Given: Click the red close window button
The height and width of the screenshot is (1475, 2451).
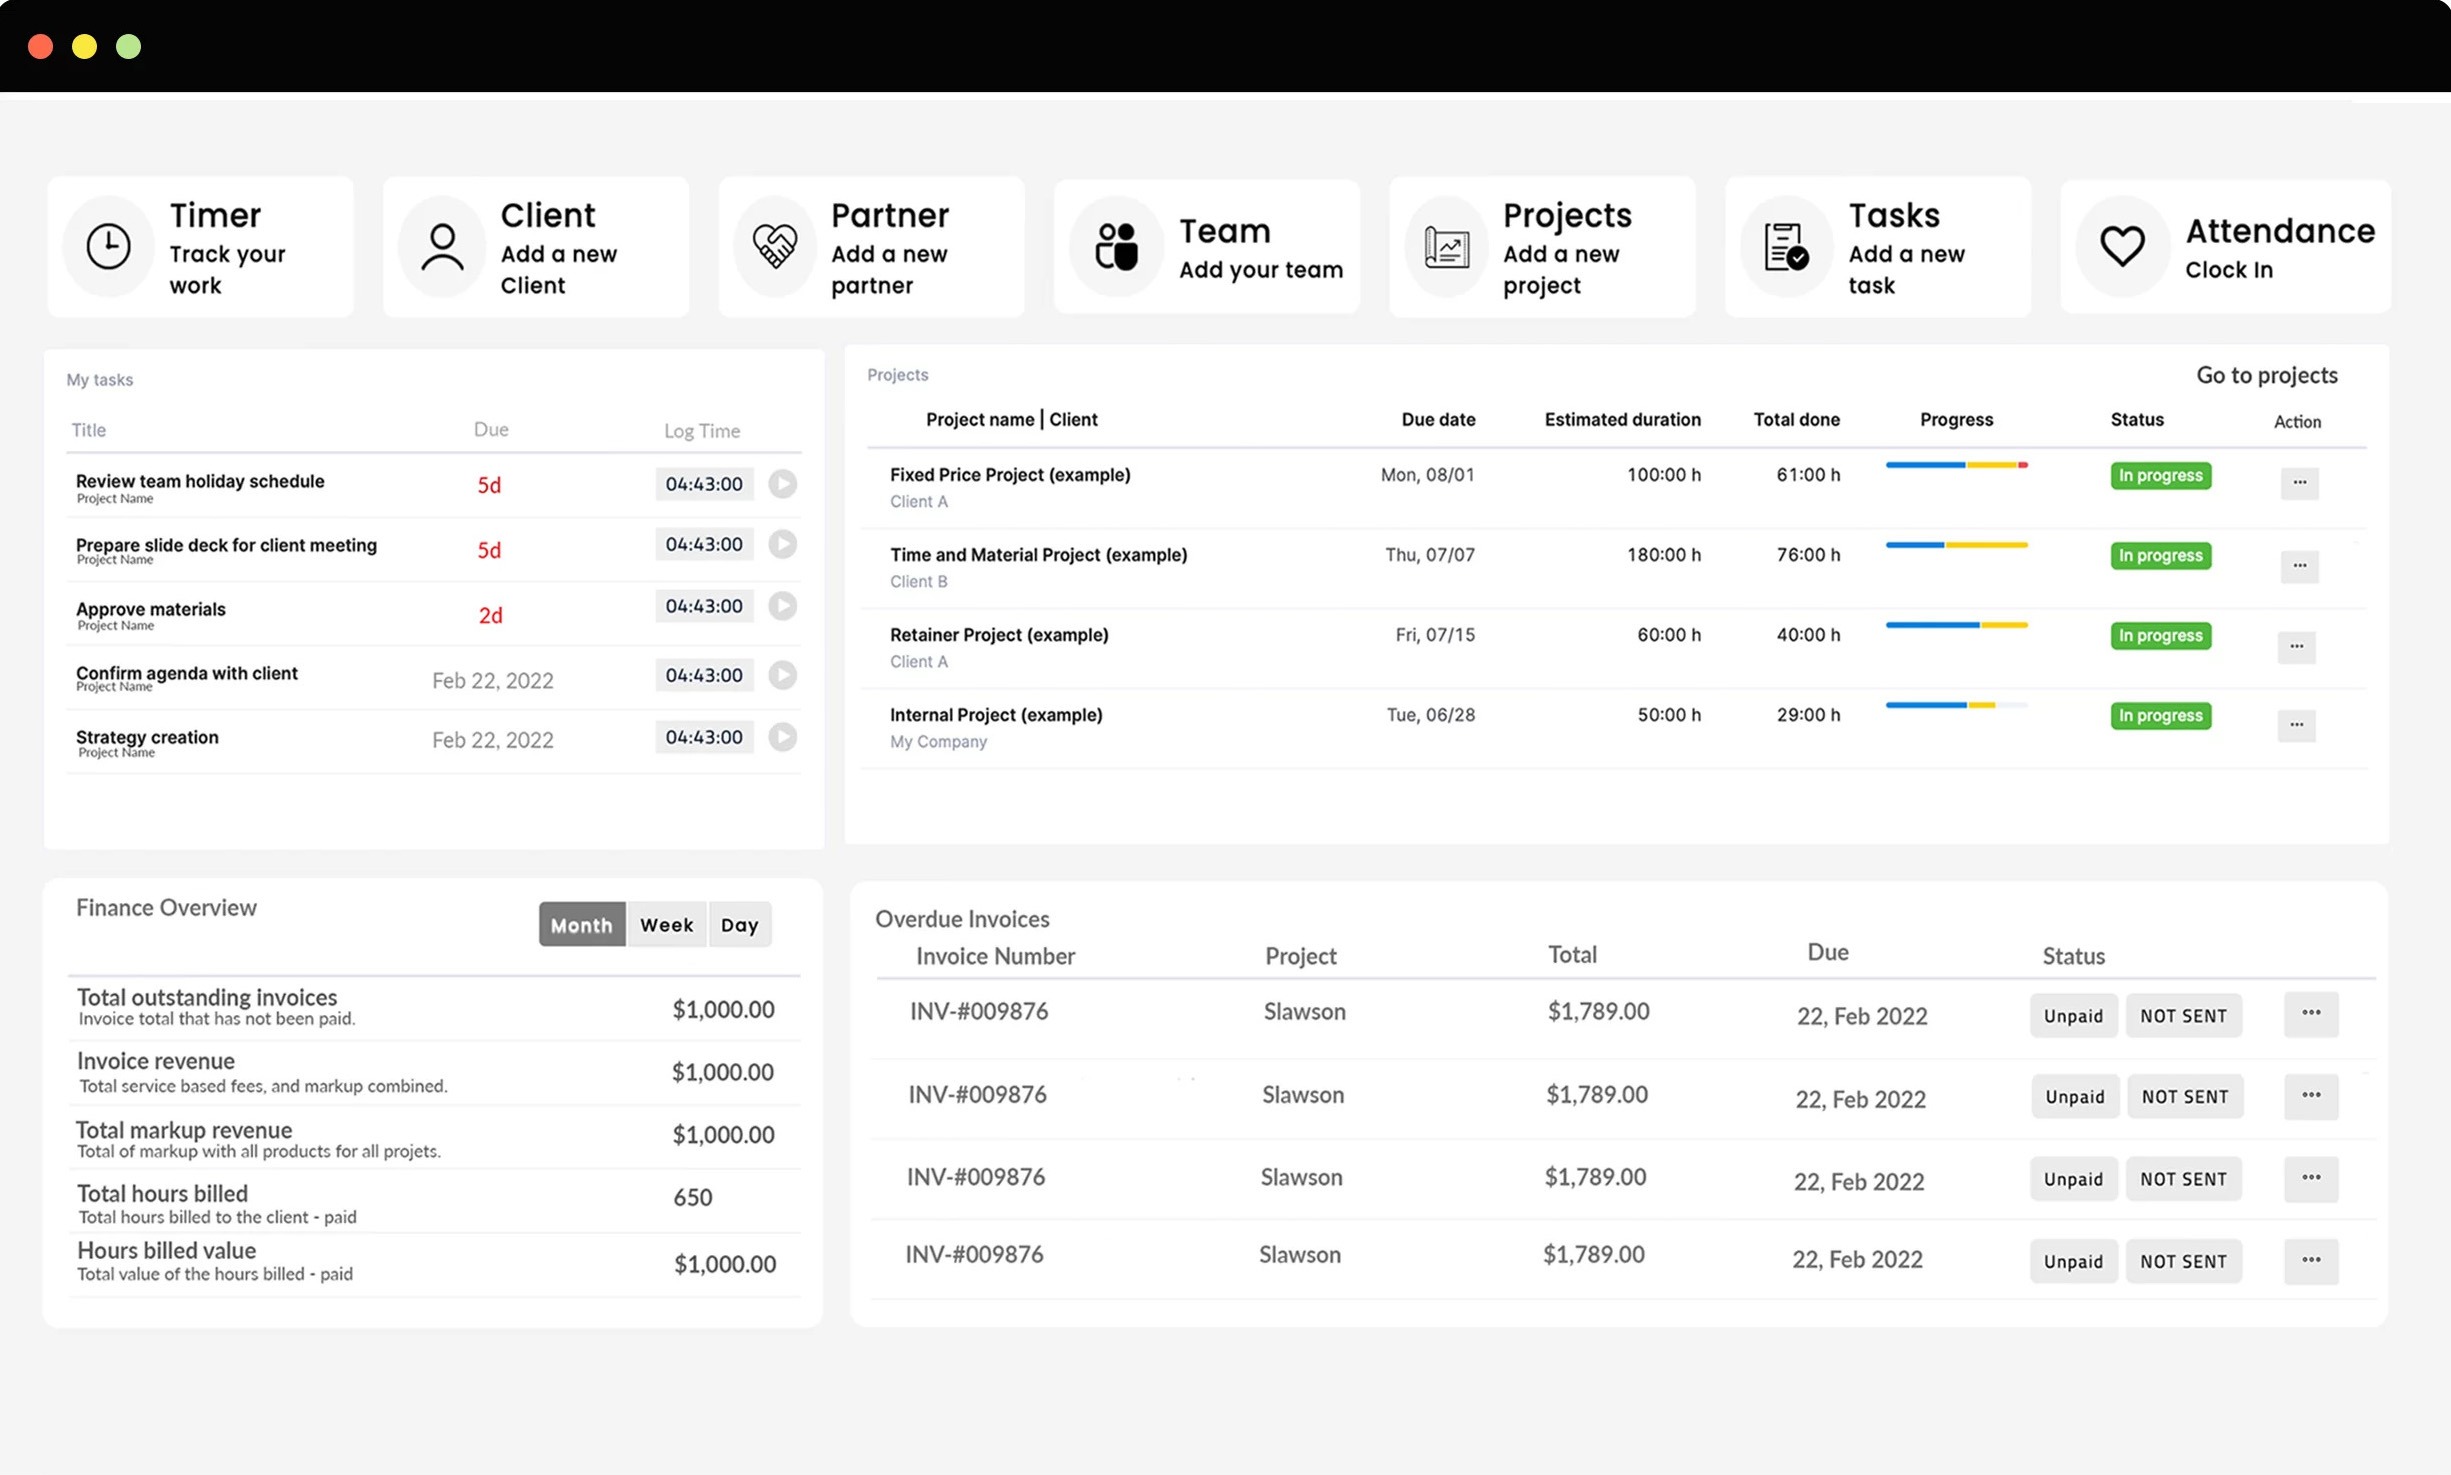Looking at the screenshot, I should (x=40, y=47).
